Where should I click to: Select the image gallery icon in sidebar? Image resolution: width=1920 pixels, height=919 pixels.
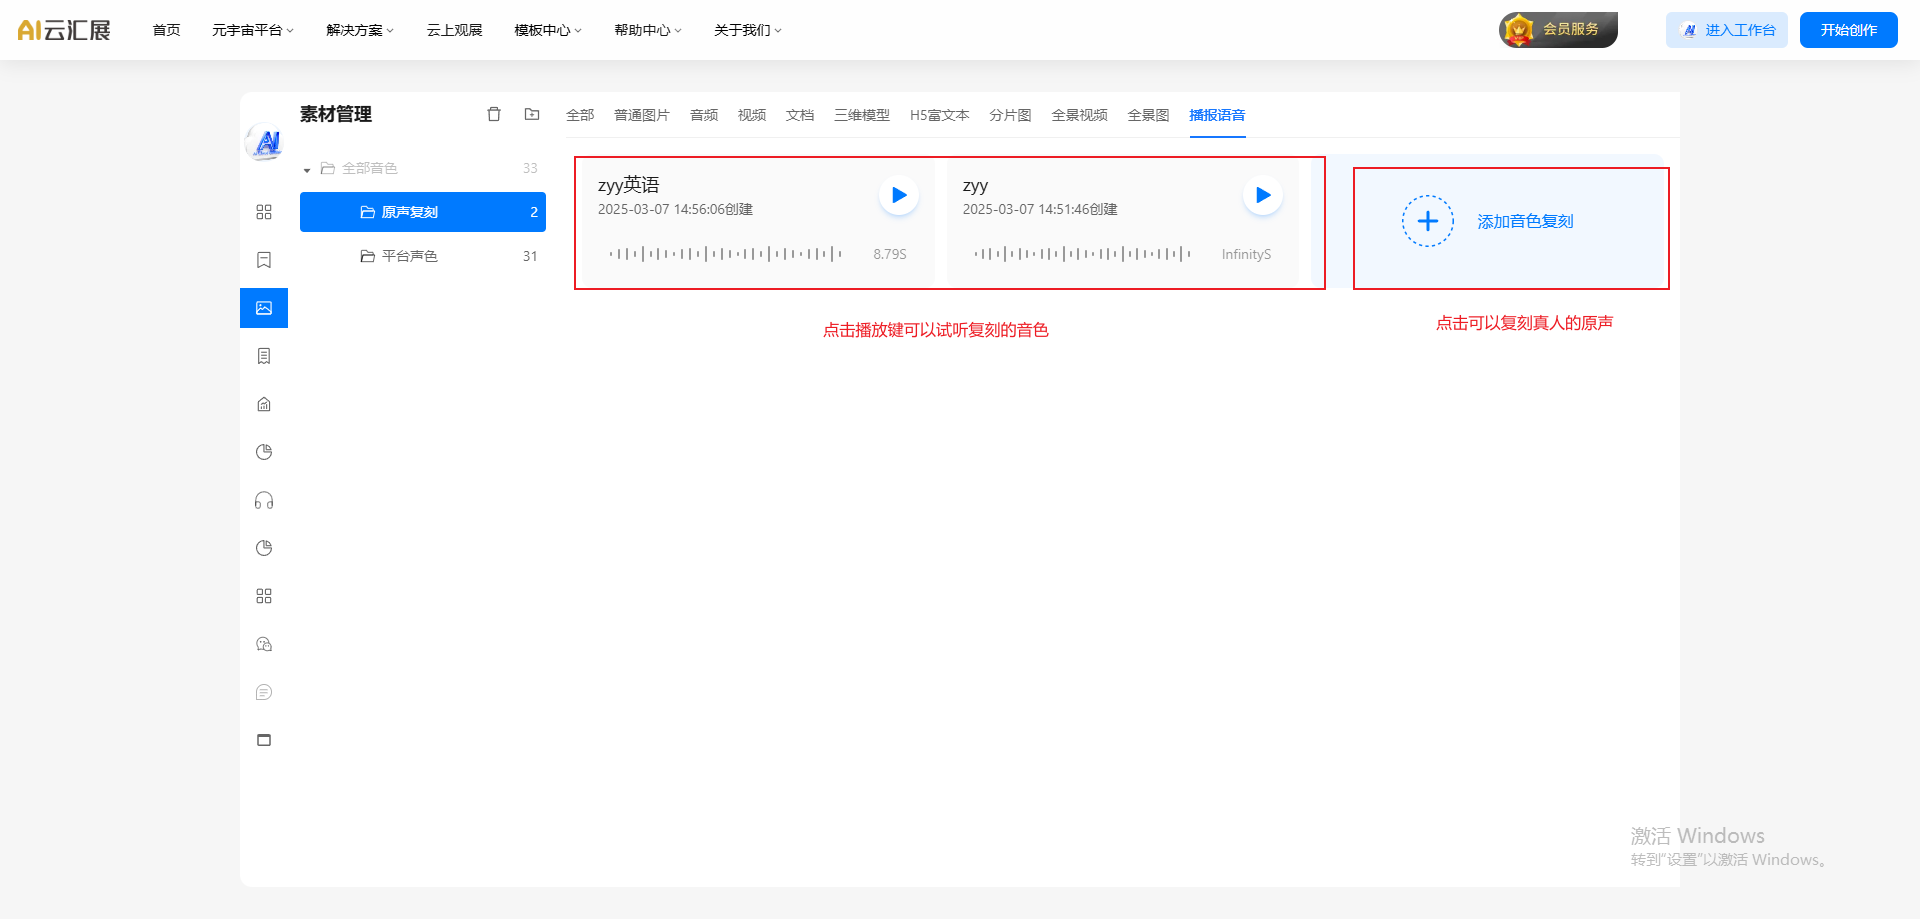point(264,308)
